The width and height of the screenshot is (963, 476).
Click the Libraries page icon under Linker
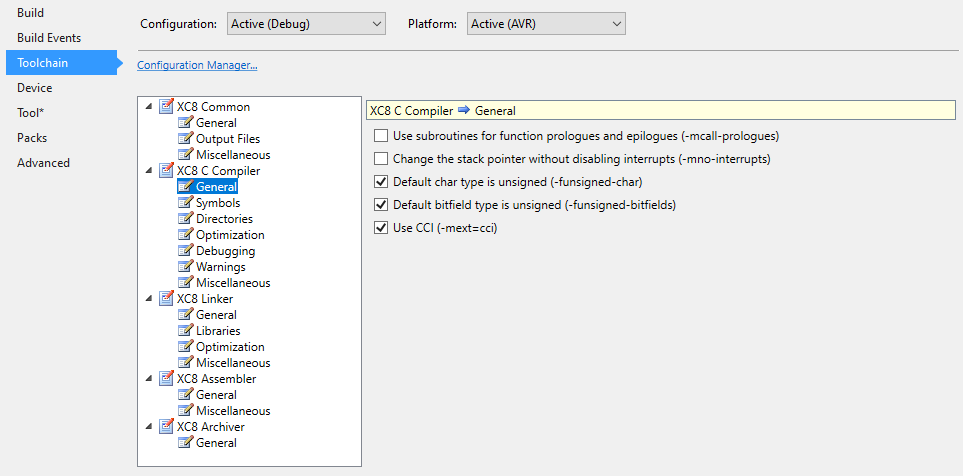point(185,331)
